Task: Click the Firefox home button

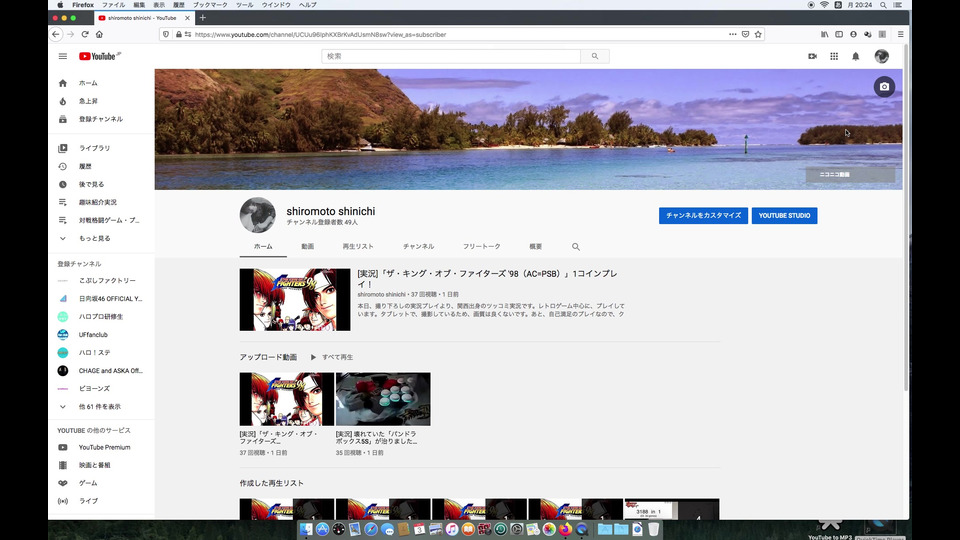Action: (x=99, y=34)
